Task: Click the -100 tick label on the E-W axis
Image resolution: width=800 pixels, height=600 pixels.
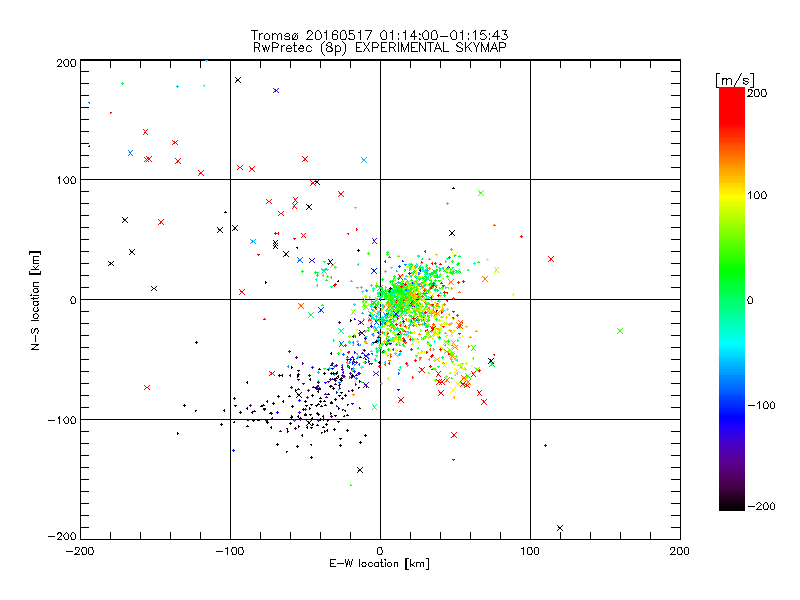Action: [230, 551]
